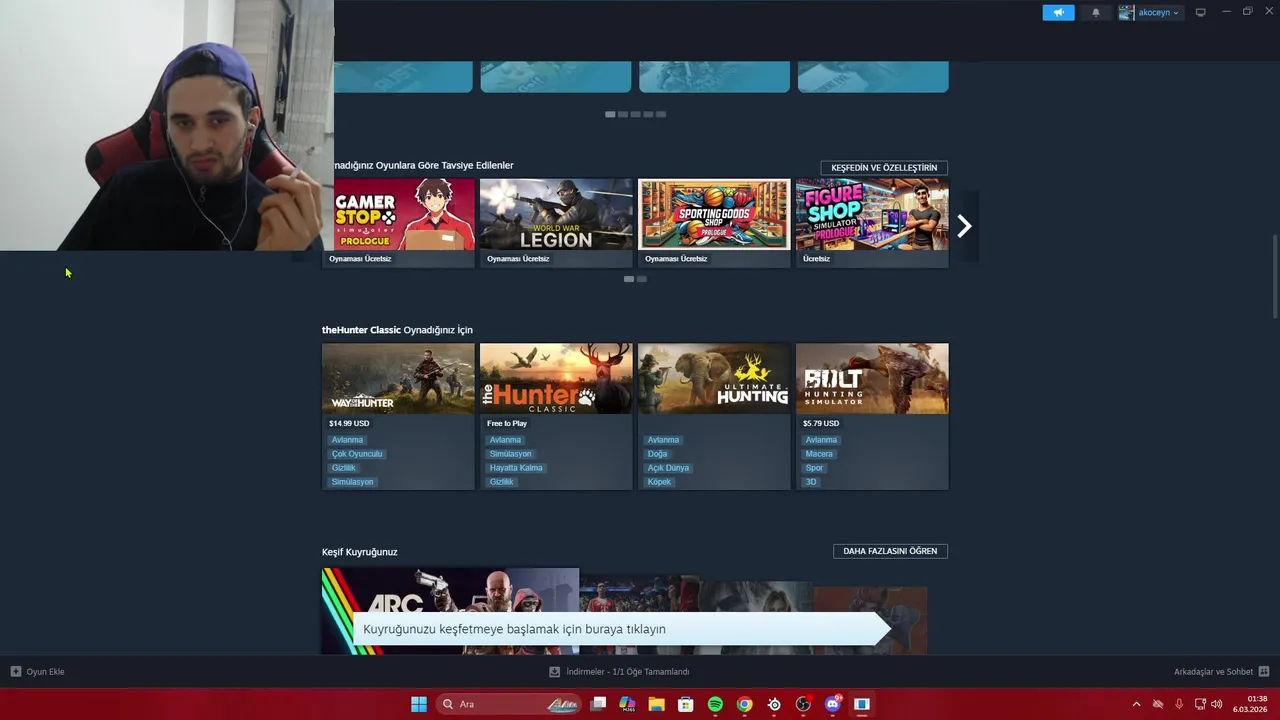
Task: Click Açık Dünya tag on Ultimate Hunting
Action: point(668,468)
